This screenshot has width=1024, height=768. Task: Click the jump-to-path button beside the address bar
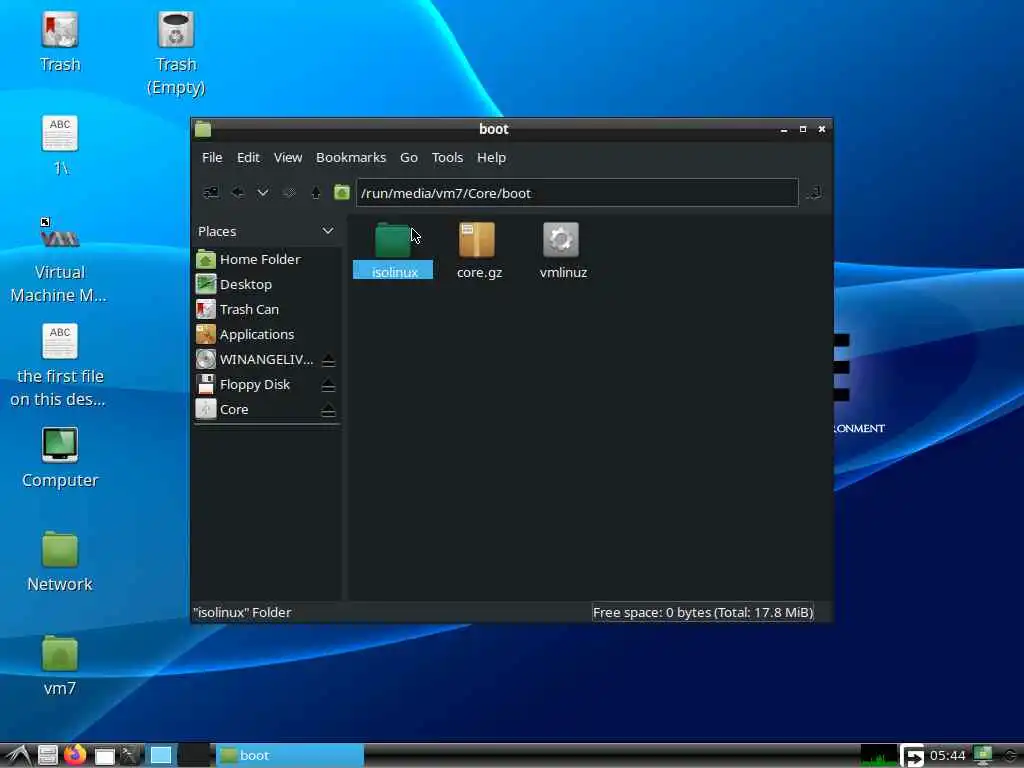814,193
